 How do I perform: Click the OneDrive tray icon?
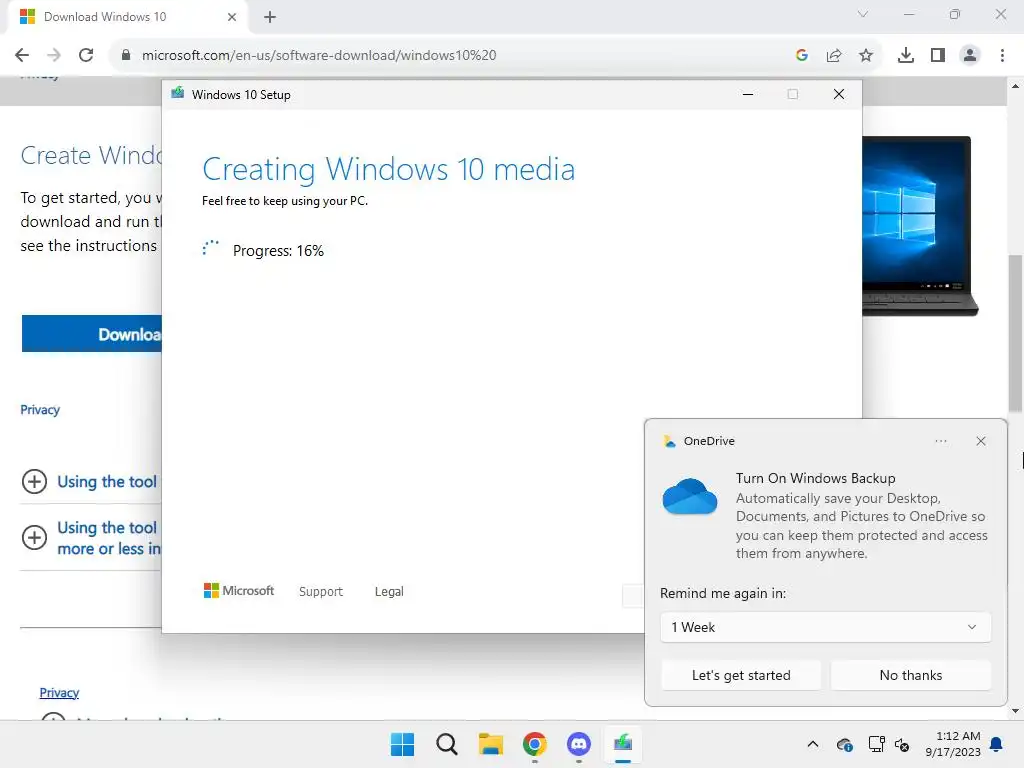point(844,744)
